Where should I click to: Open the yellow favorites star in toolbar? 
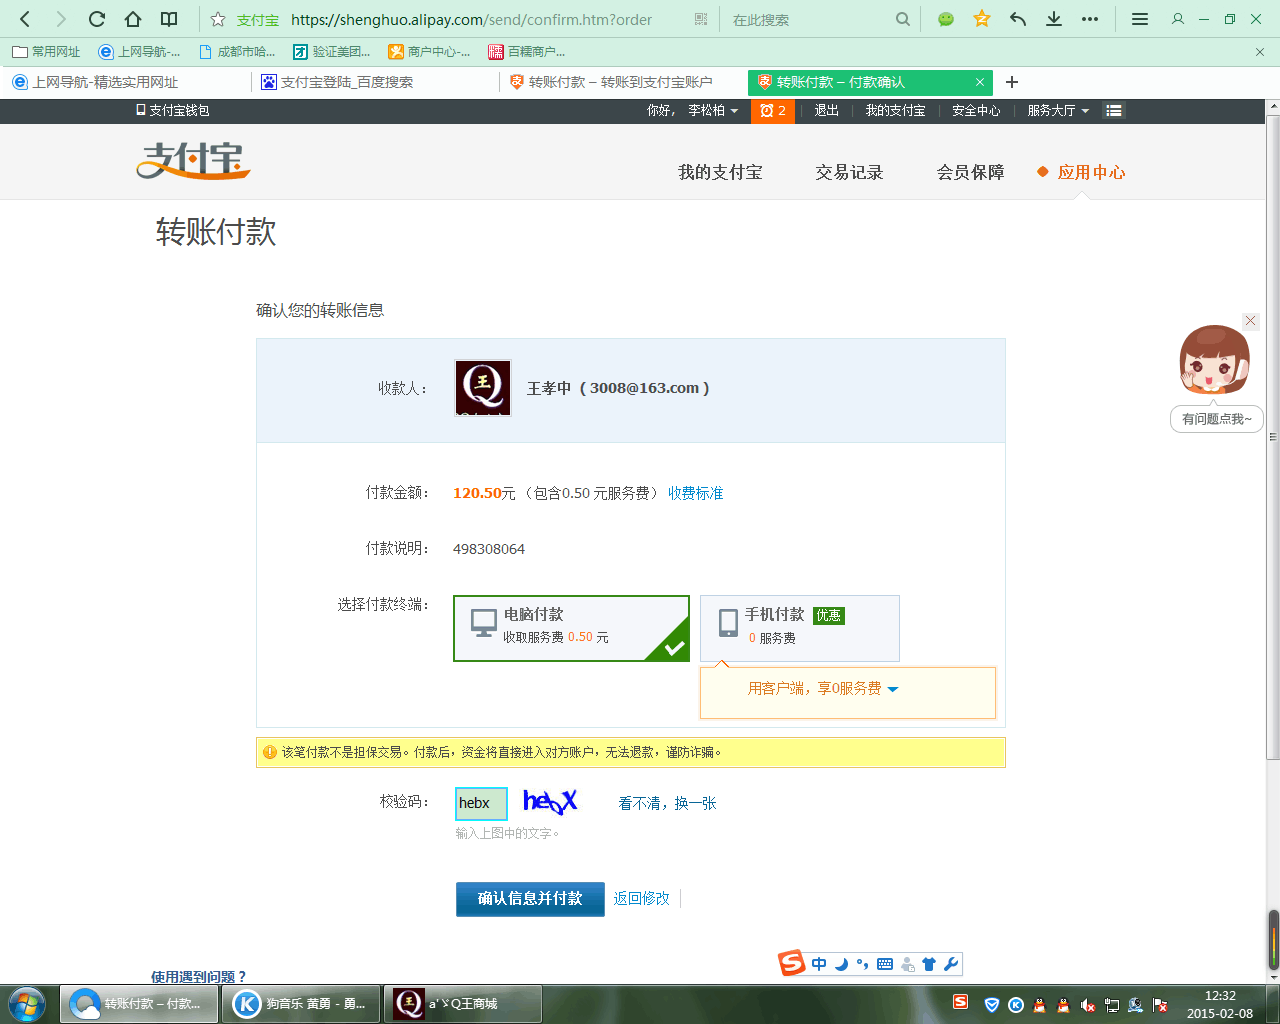click(x=982, y=19)
